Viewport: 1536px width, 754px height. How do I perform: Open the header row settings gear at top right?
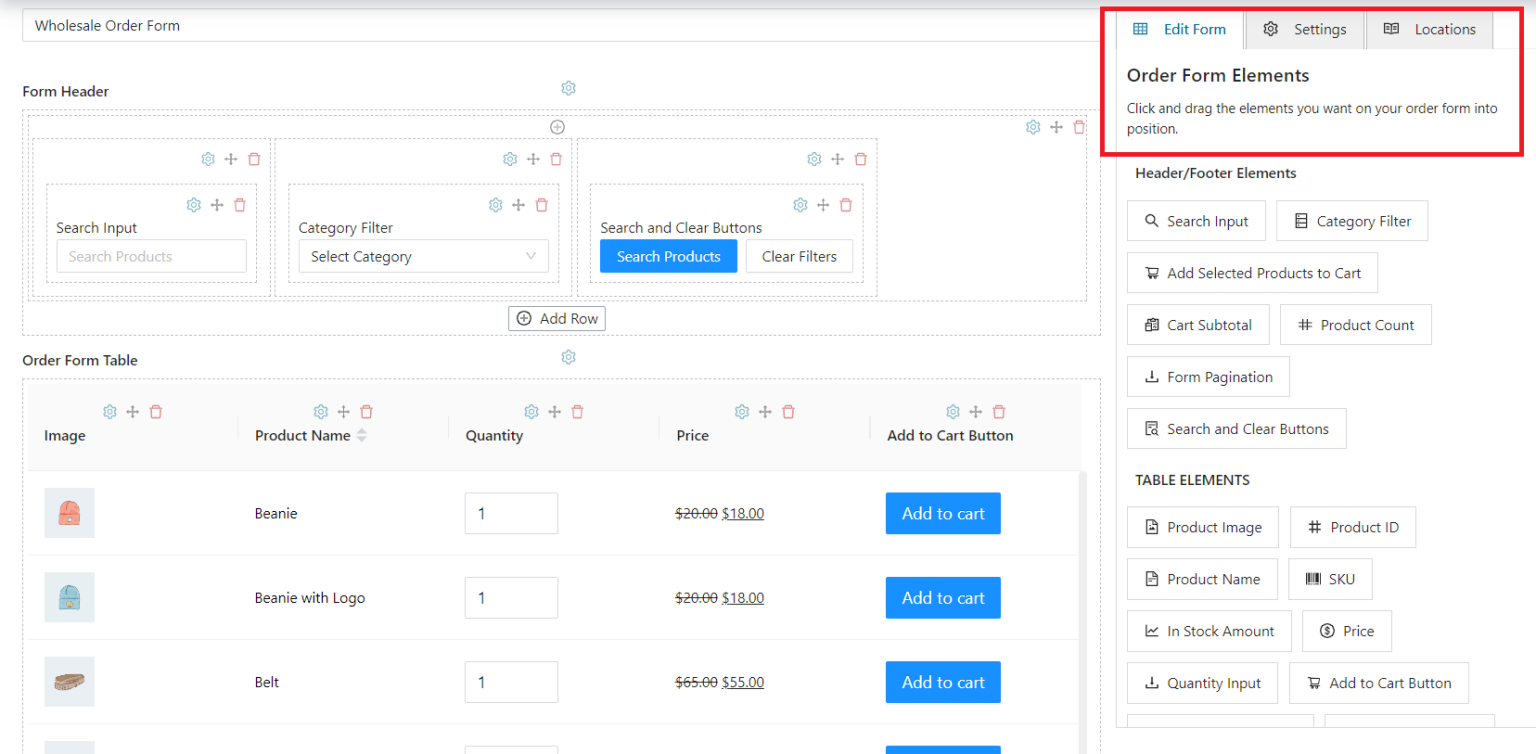coord(1033,127)
